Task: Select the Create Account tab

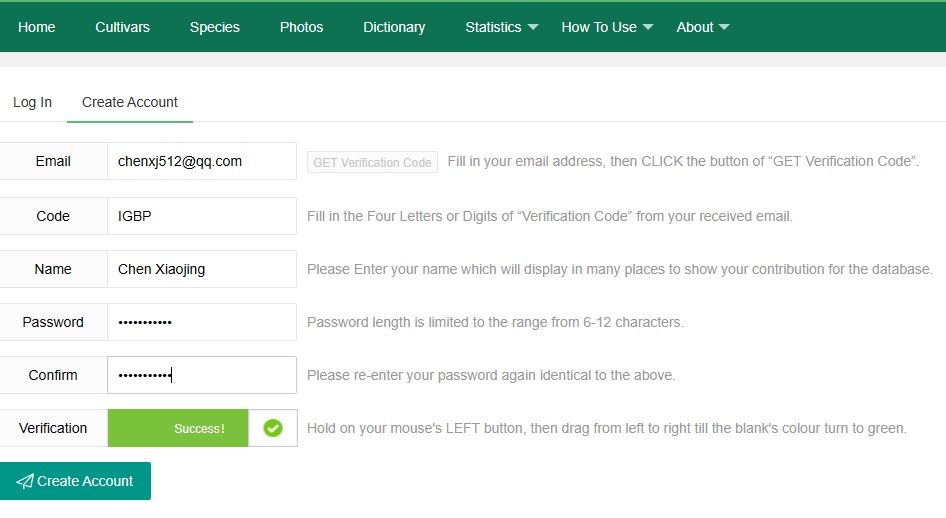Action: tap(130, 103)
